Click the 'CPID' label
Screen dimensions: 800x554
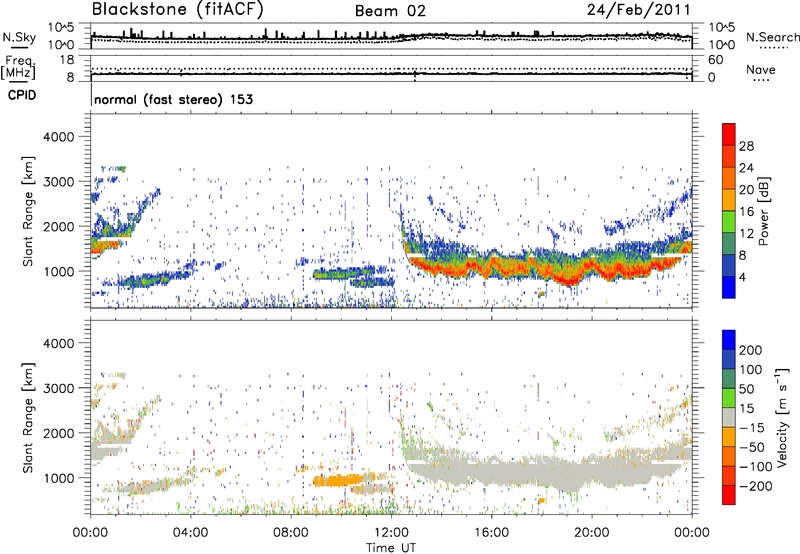pyautogui.click(x=22, y=95)
